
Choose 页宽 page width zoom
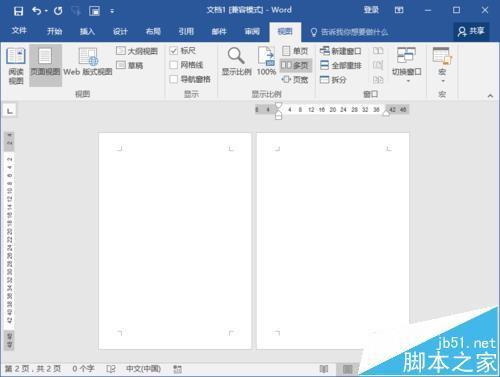(295, 80)
